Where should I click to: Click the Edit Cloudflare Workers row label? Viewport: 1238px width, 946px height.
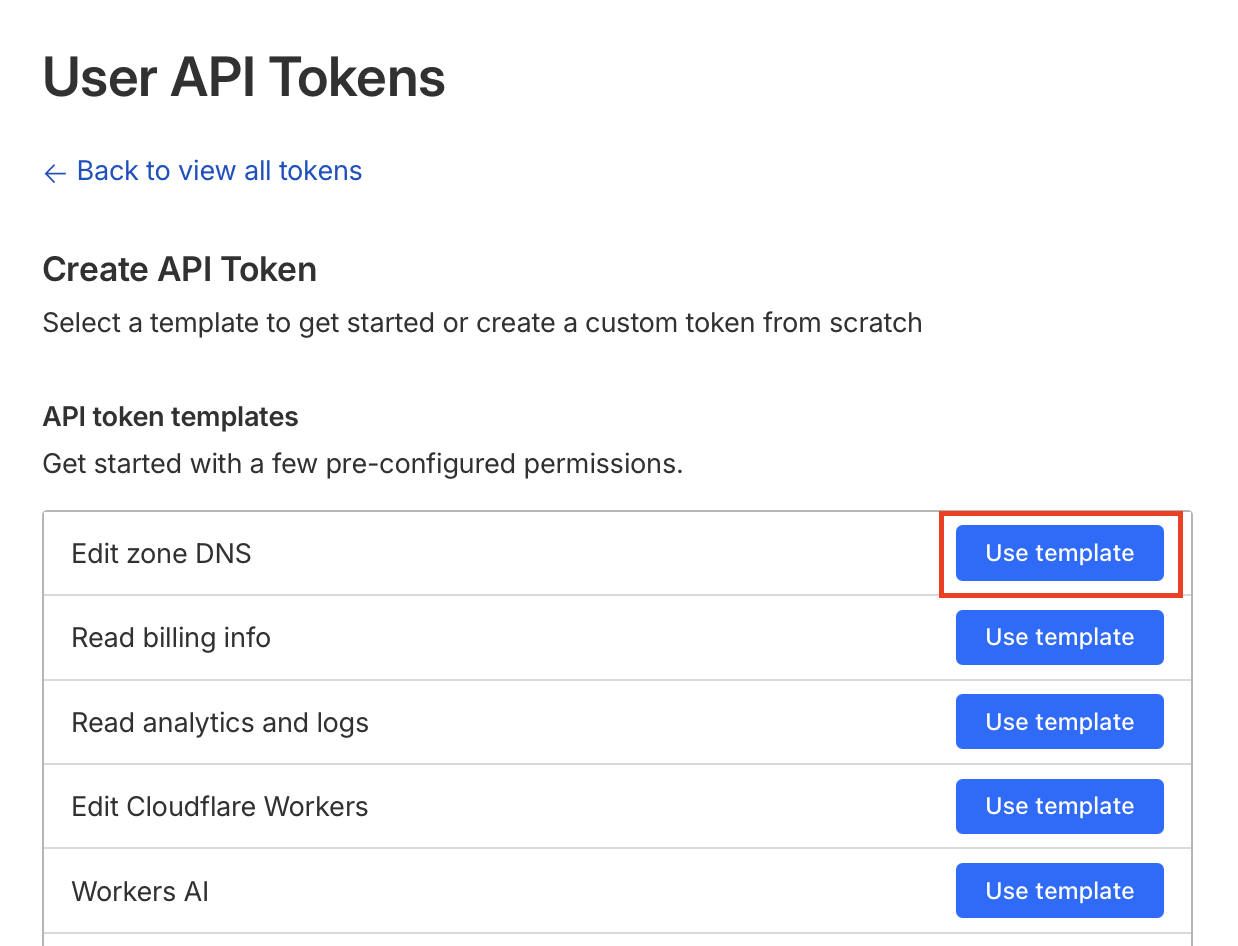pos(220,806)
